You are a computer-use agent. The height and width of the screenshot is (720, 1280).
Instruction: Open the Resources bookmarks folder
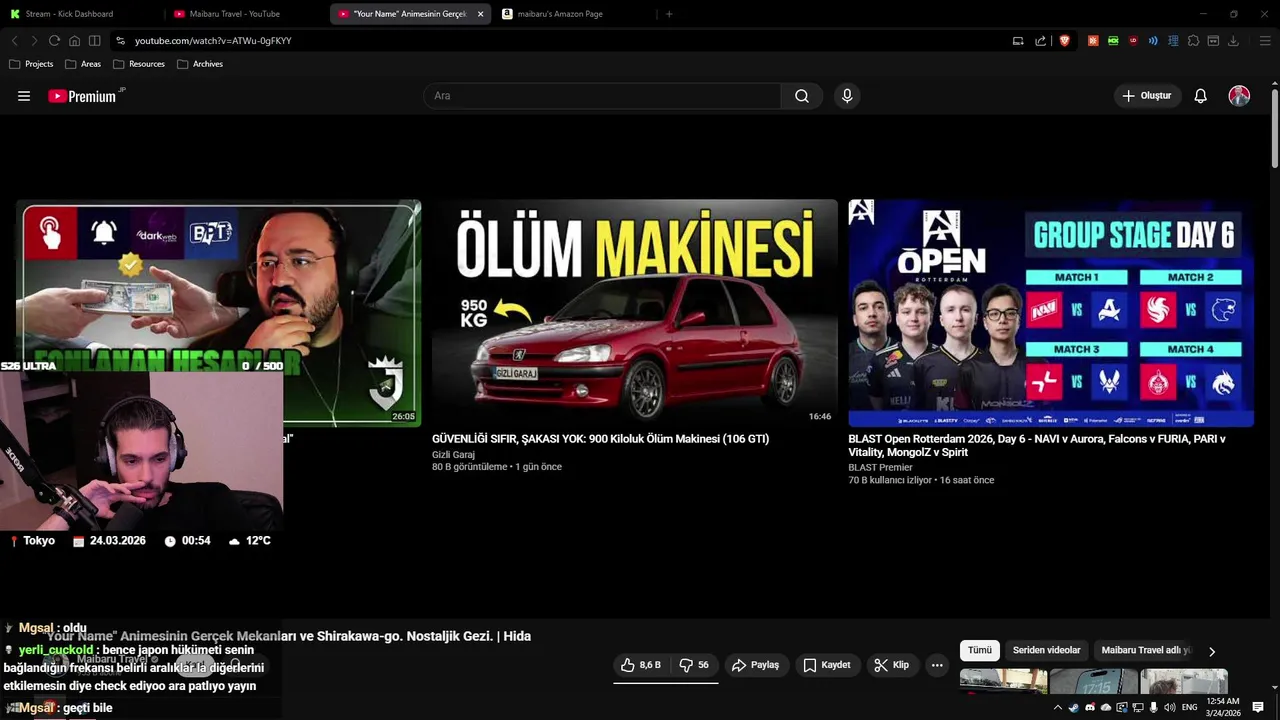139,64
